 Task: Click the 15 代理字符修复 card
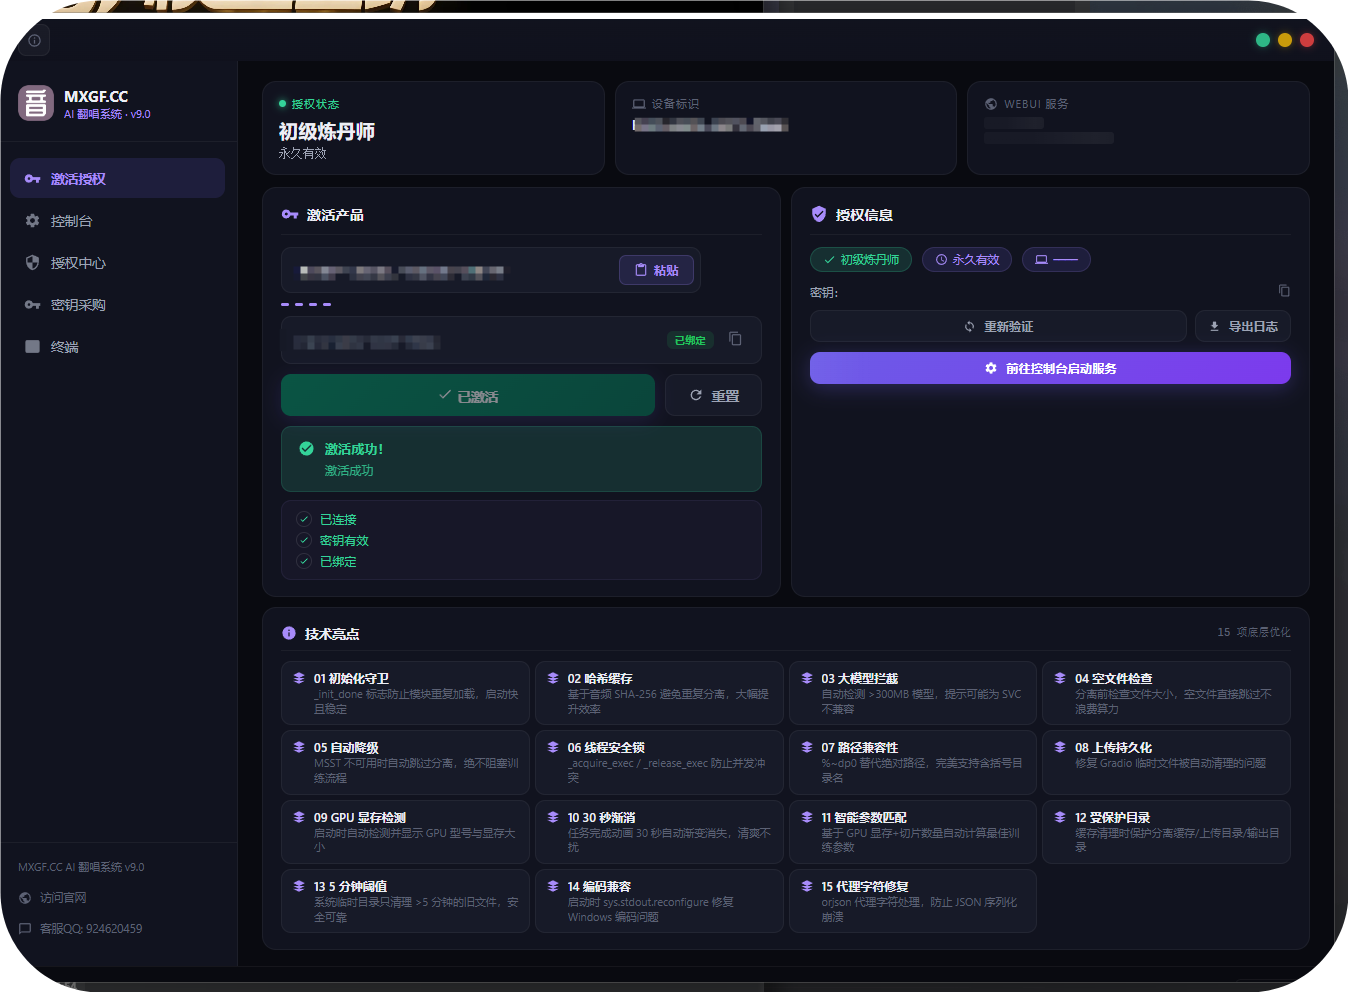click(913, 901)
